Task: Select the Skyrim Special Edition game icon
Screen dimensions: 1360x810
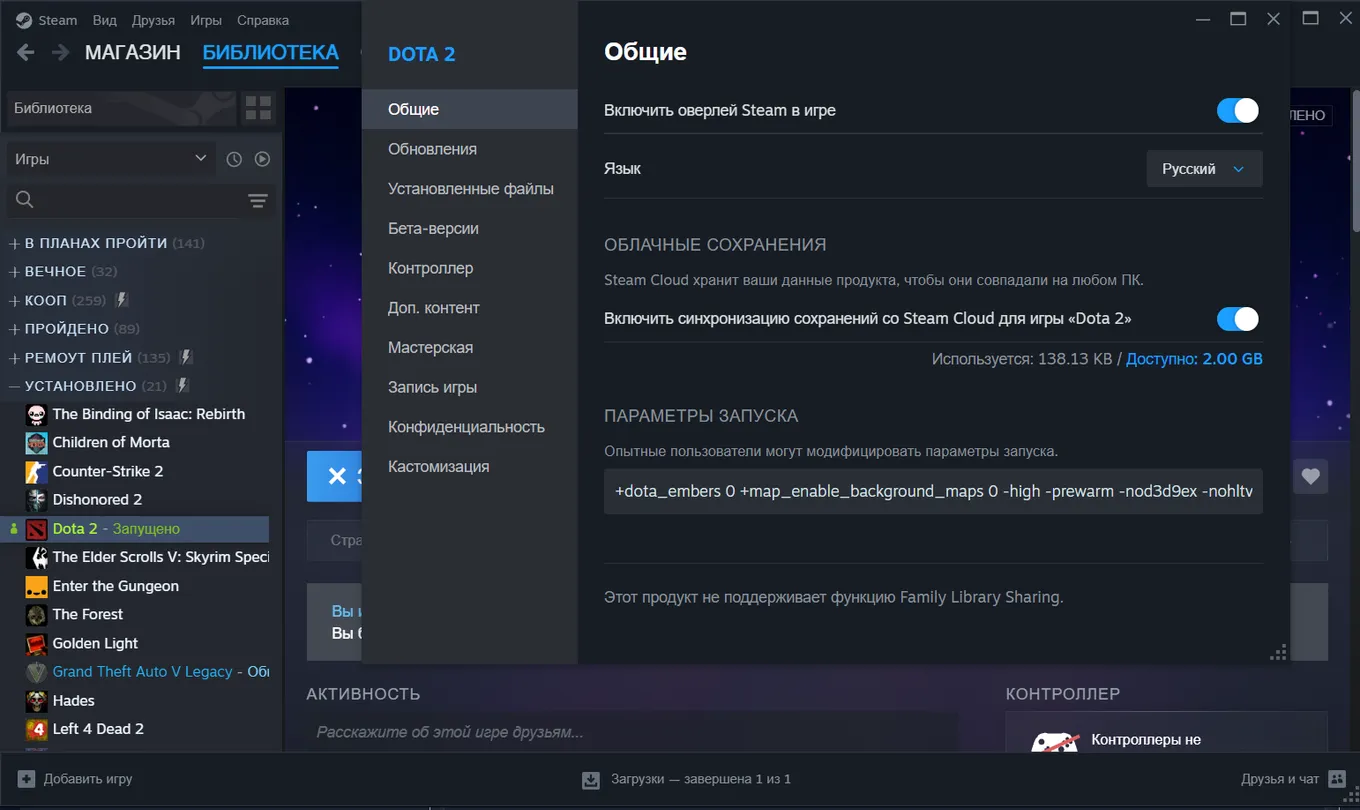Action: [37, 557]
